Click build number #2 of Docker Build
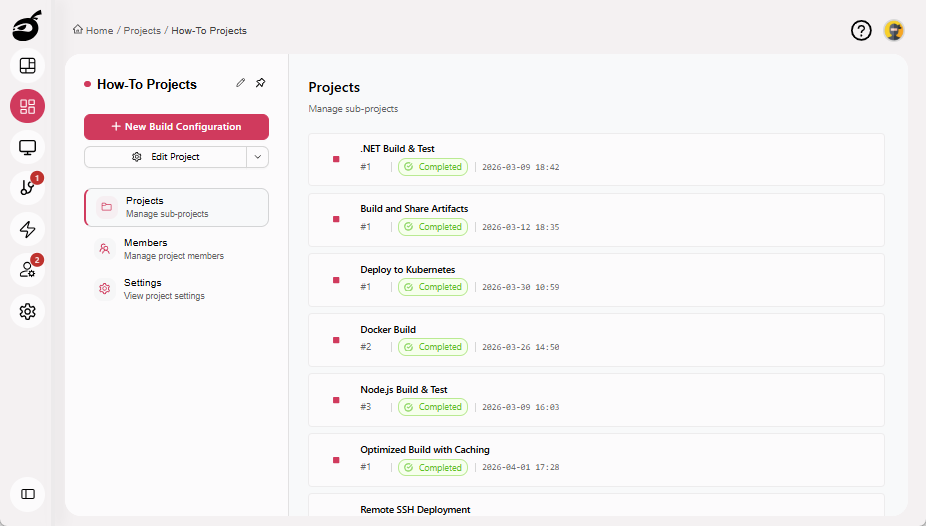This screenshot has height=526, width=926. [x=366, y=347]
